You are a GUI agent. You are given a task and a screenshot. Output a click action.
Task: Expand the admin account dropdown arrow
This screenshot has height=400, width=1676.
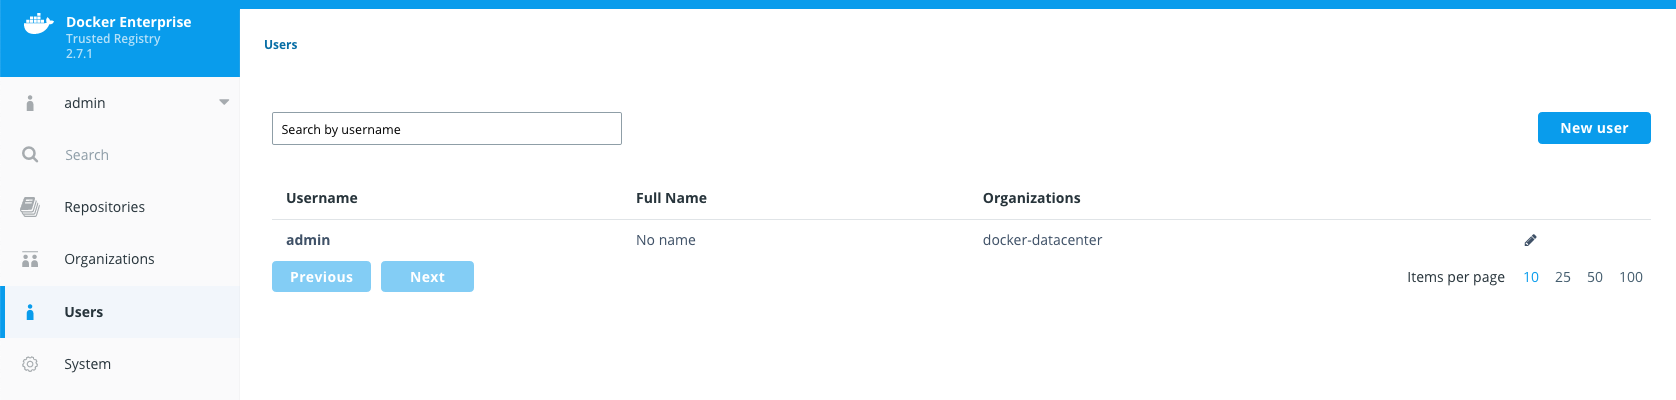point(224,102)
